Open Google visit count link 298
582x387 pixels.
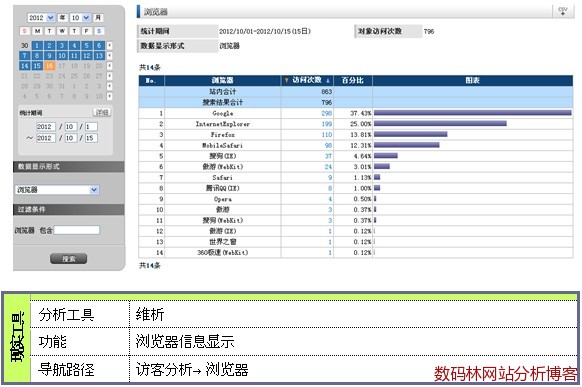327,113
